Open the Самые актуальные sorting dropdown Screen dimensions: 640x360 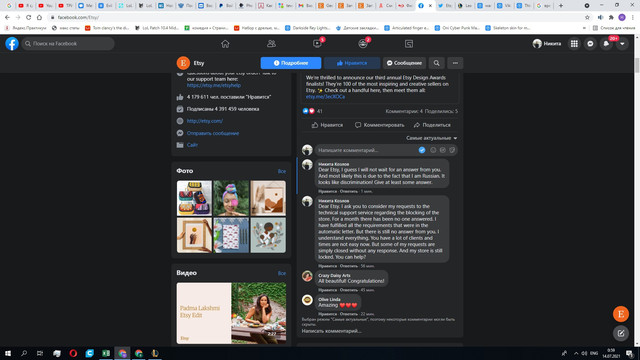click(431, 138)
